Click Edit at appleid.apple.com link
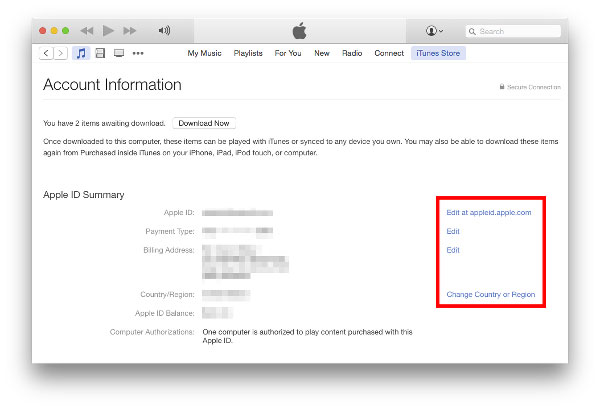600x409 pixels. click(x=489, y=212)
